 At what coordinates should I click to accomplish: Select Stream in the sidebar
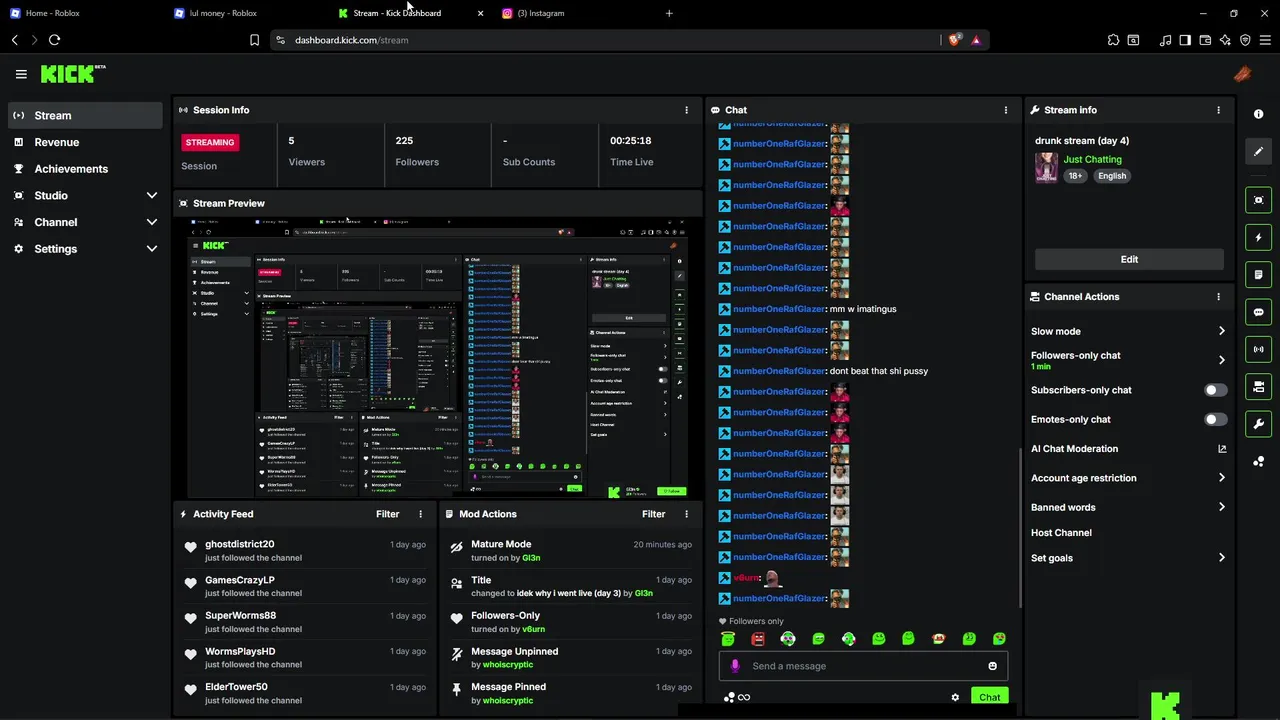pyautogui.click(x=85, y=115)
